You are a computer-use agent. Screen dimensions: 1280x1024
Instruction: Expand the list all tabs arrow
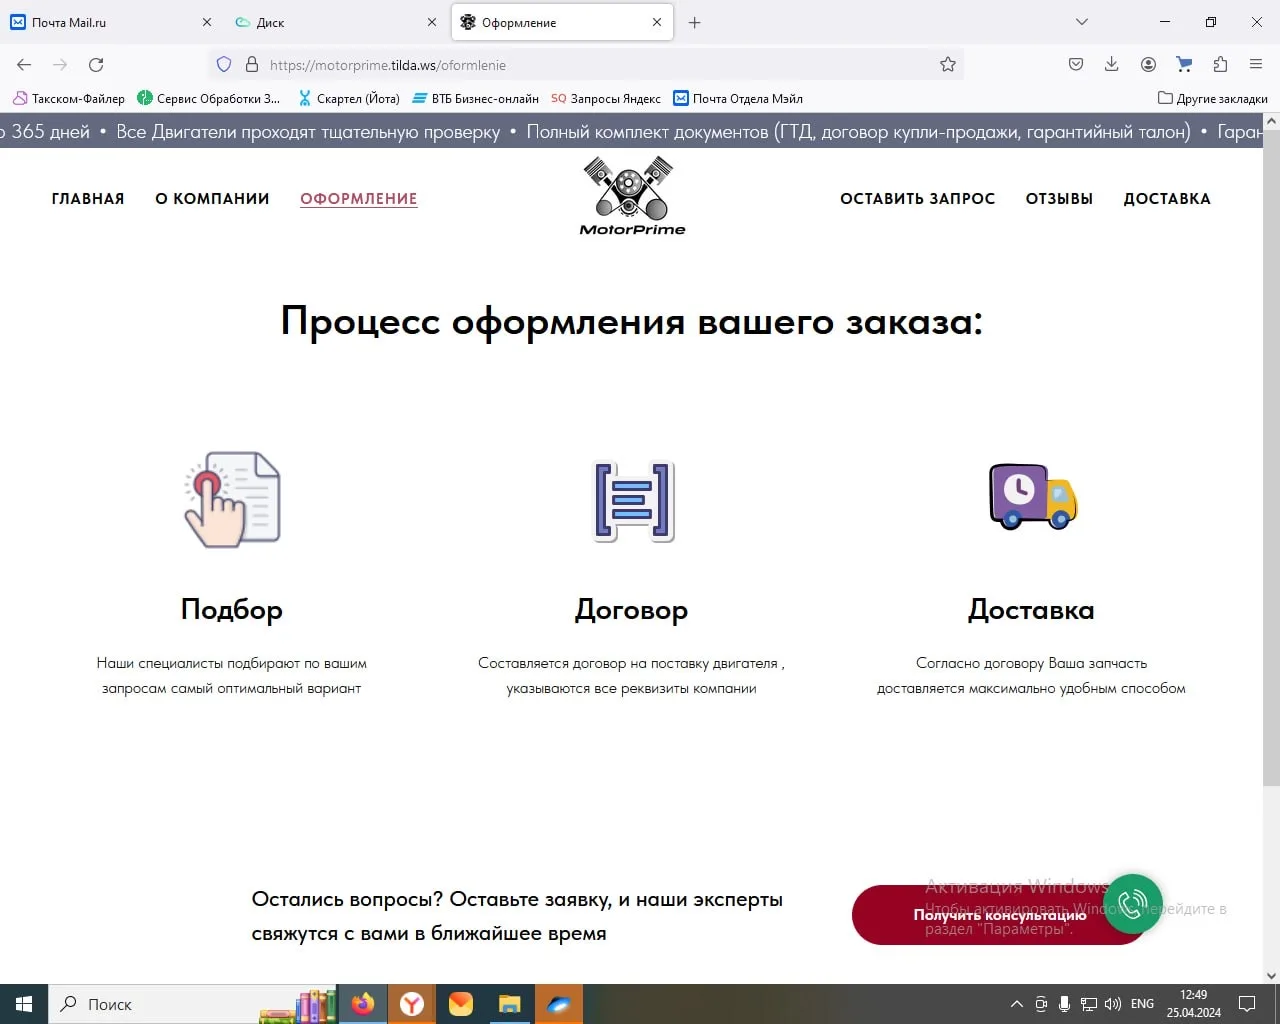[1081, 22]
